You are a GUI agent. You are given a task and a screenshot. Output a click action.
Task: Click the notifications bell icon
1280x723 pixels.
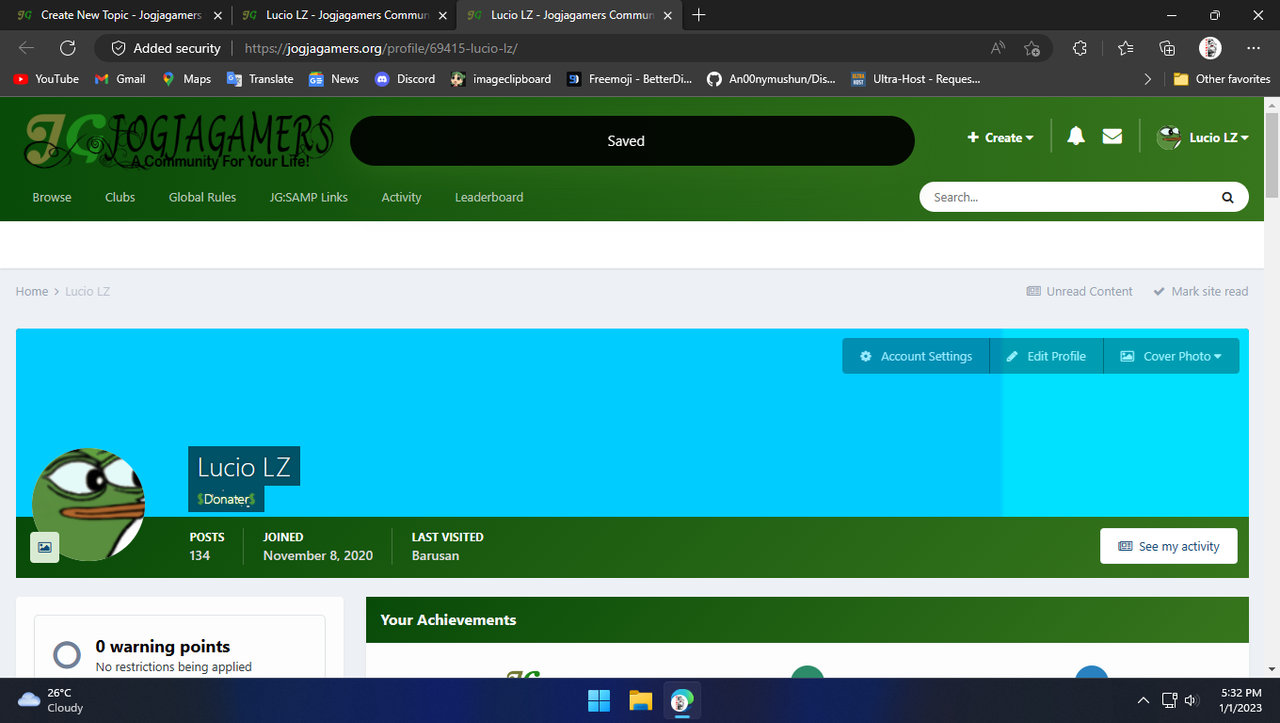(1076, 137)
